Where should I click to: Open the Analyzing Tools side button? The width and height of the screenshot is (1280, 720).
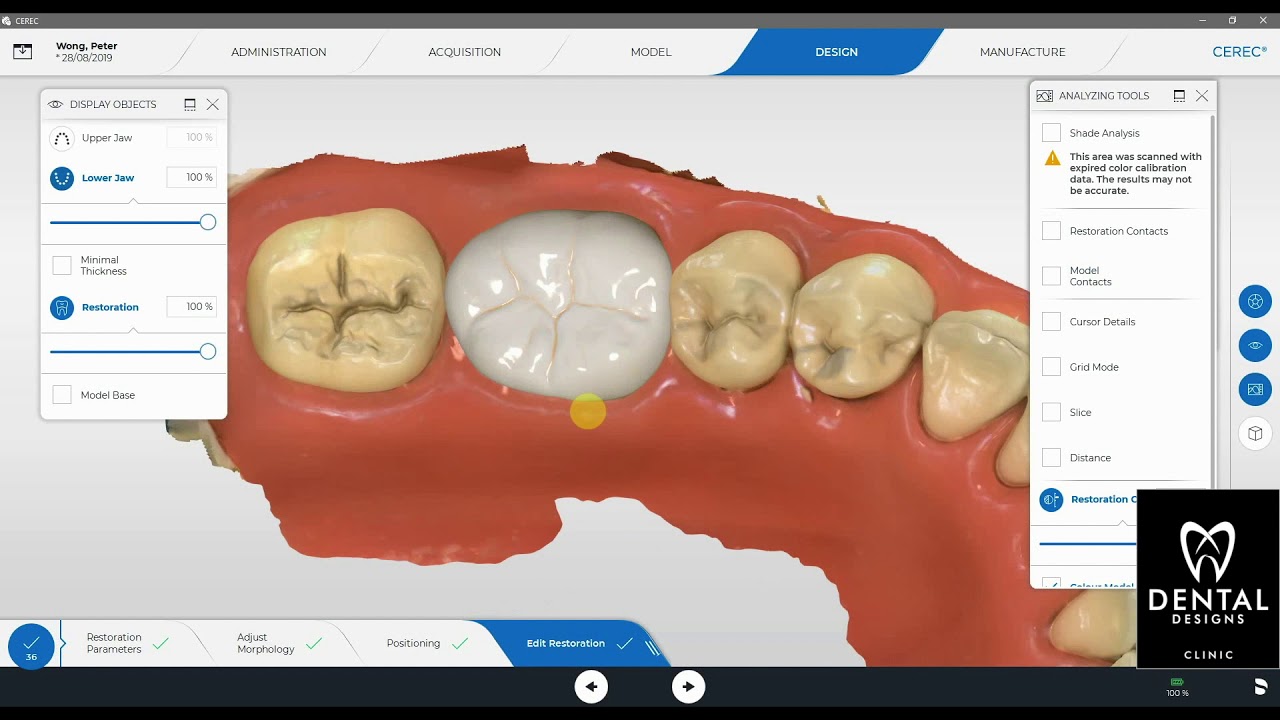tap(1255, 389)
